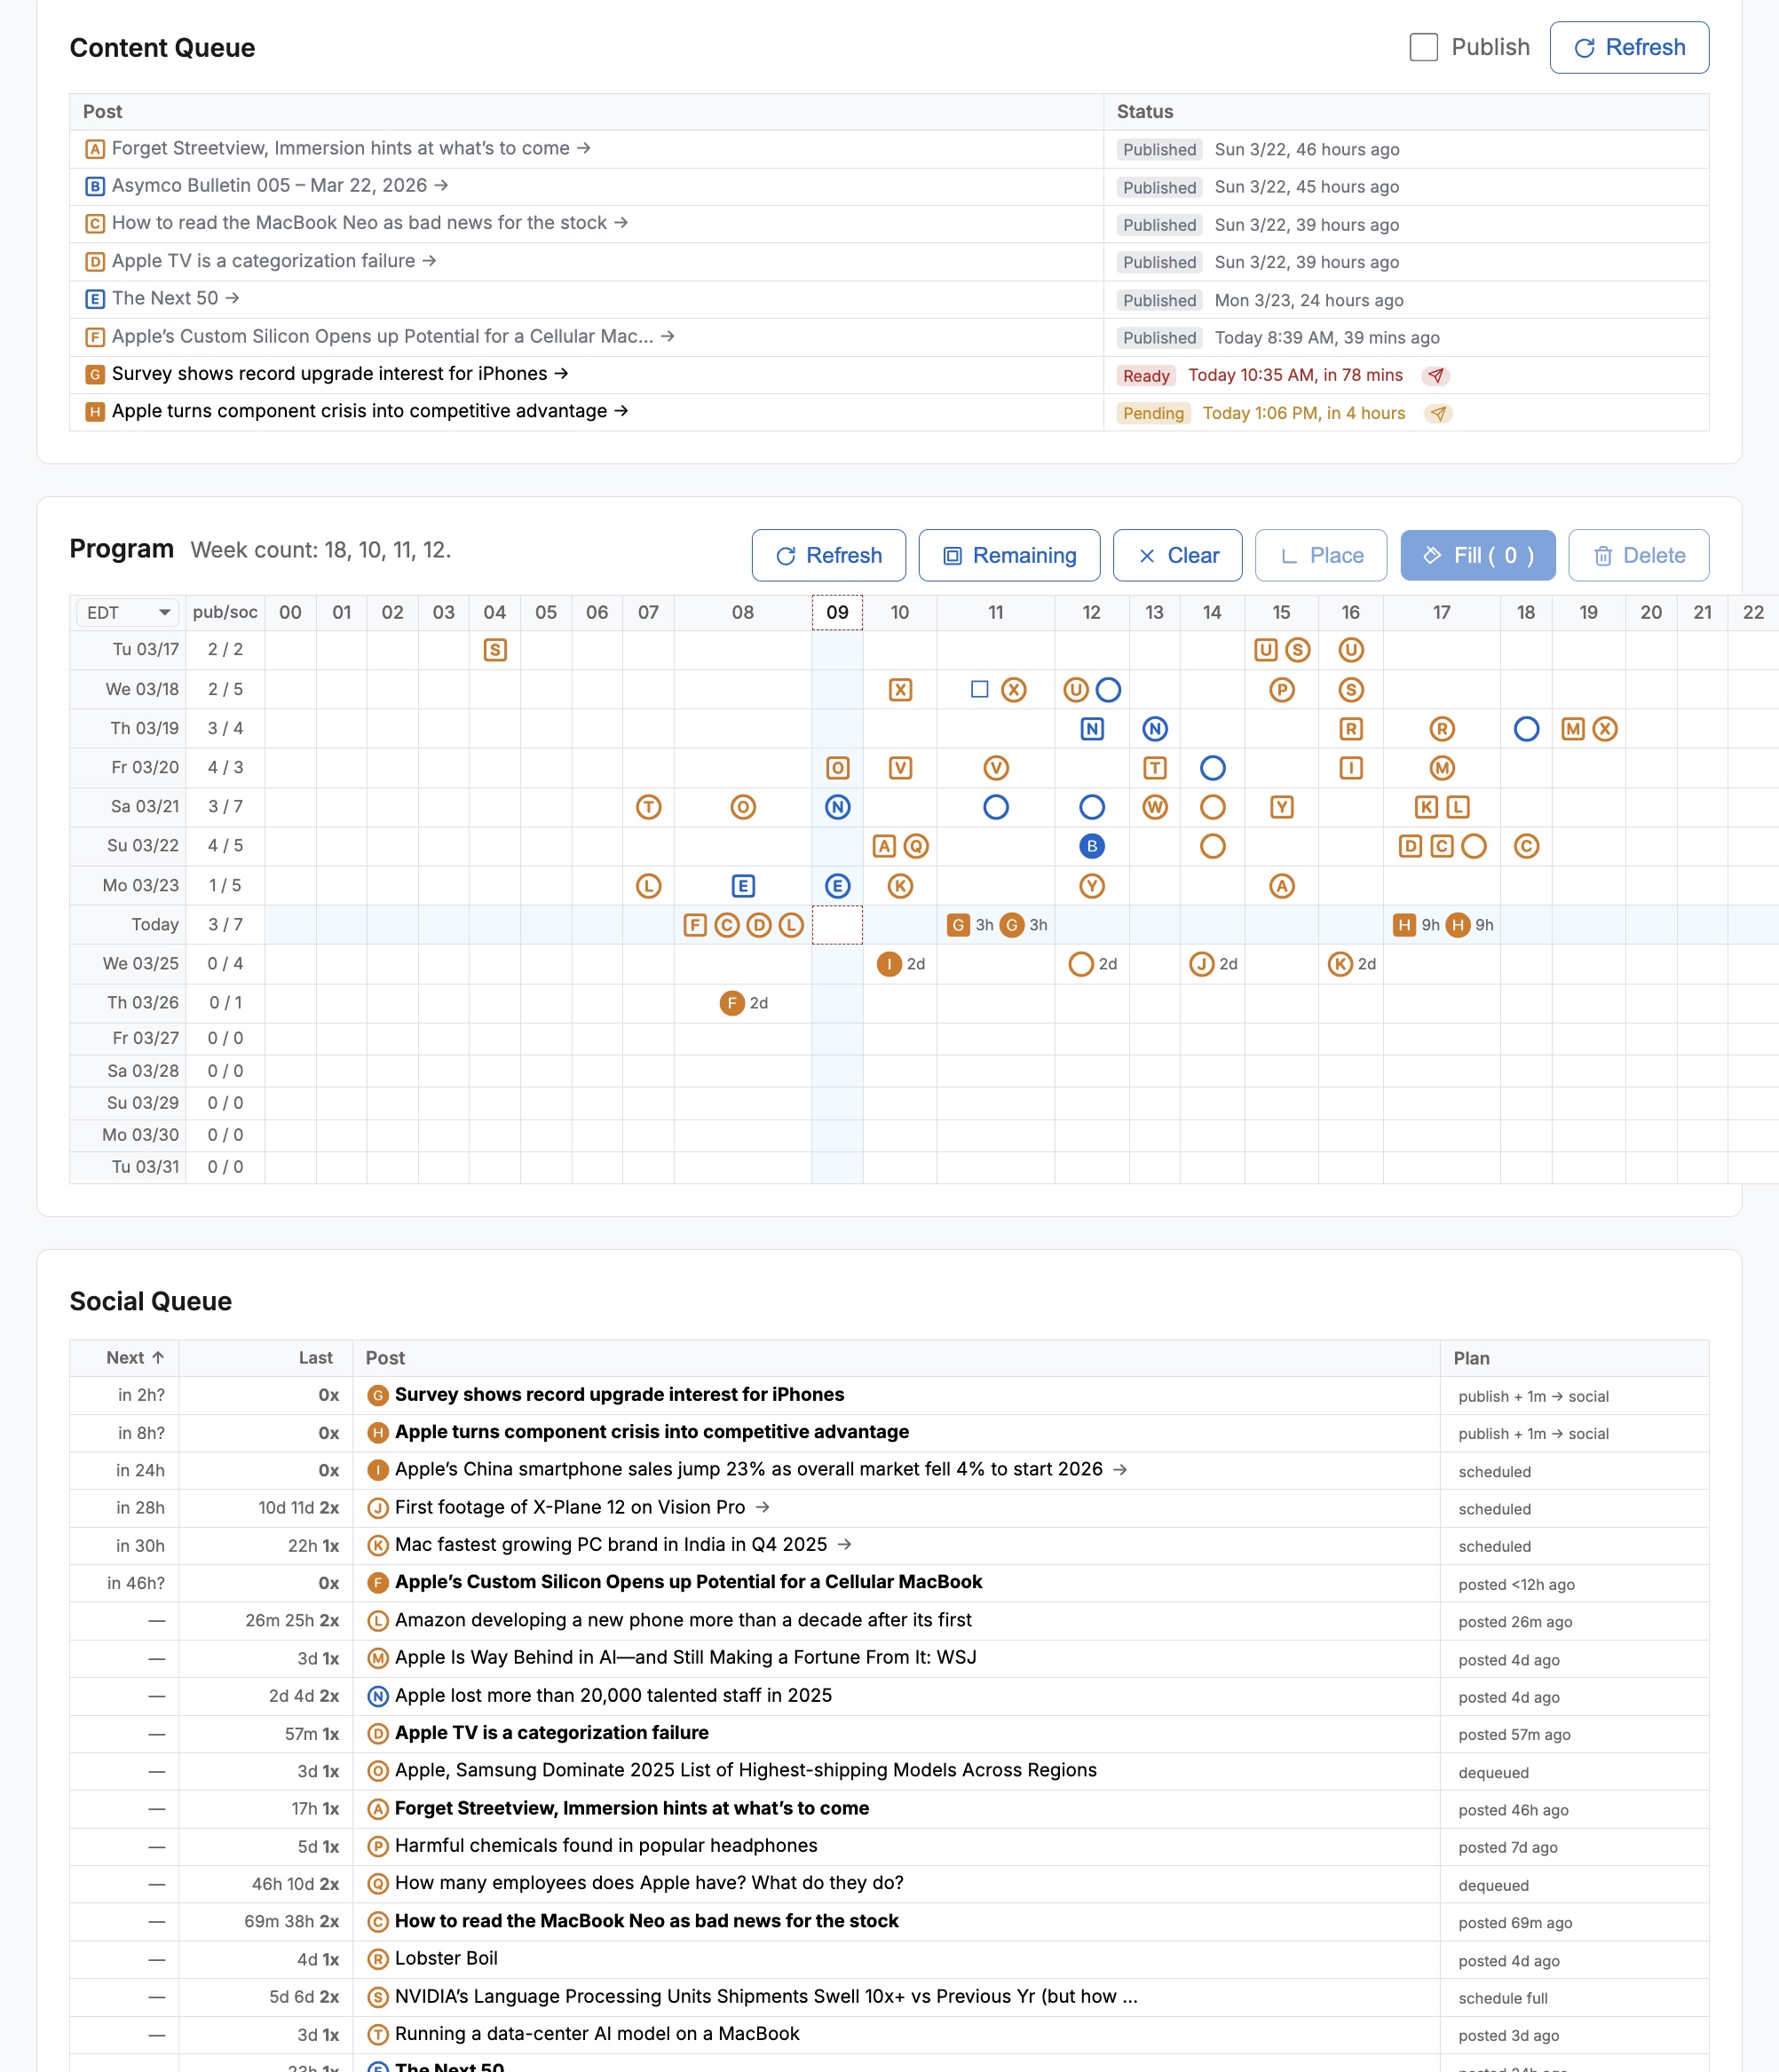Click the Today row label
1779x2072 pixels.
155,924
